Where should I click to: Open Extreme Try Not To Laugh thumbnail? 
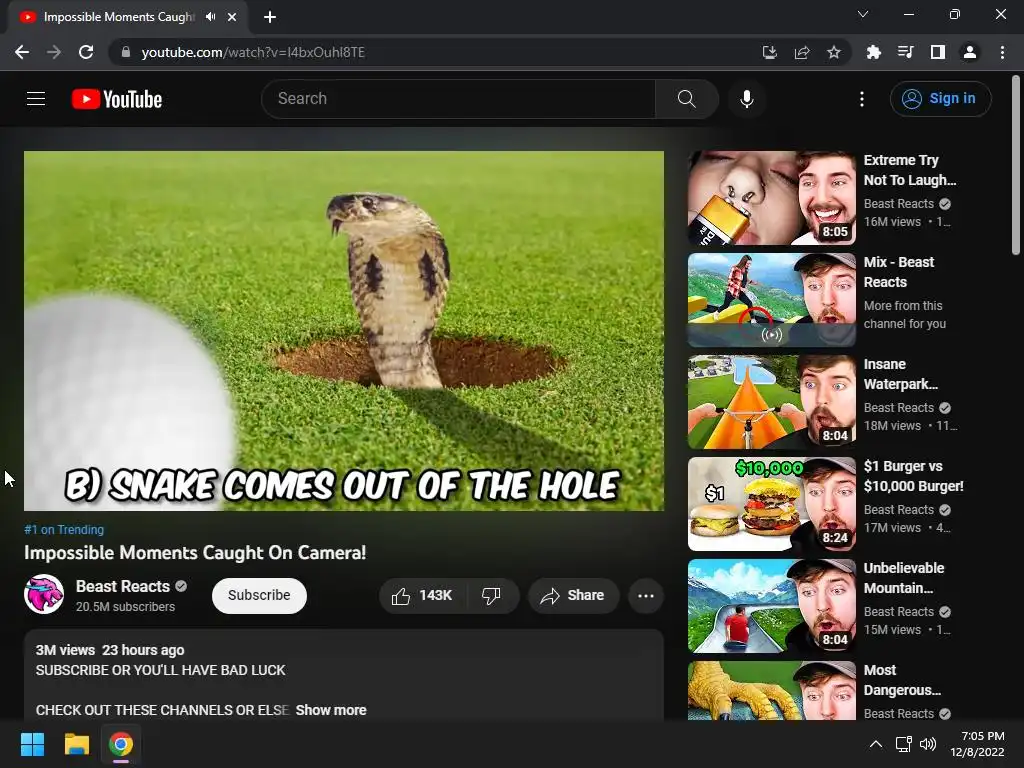(772, 199)
